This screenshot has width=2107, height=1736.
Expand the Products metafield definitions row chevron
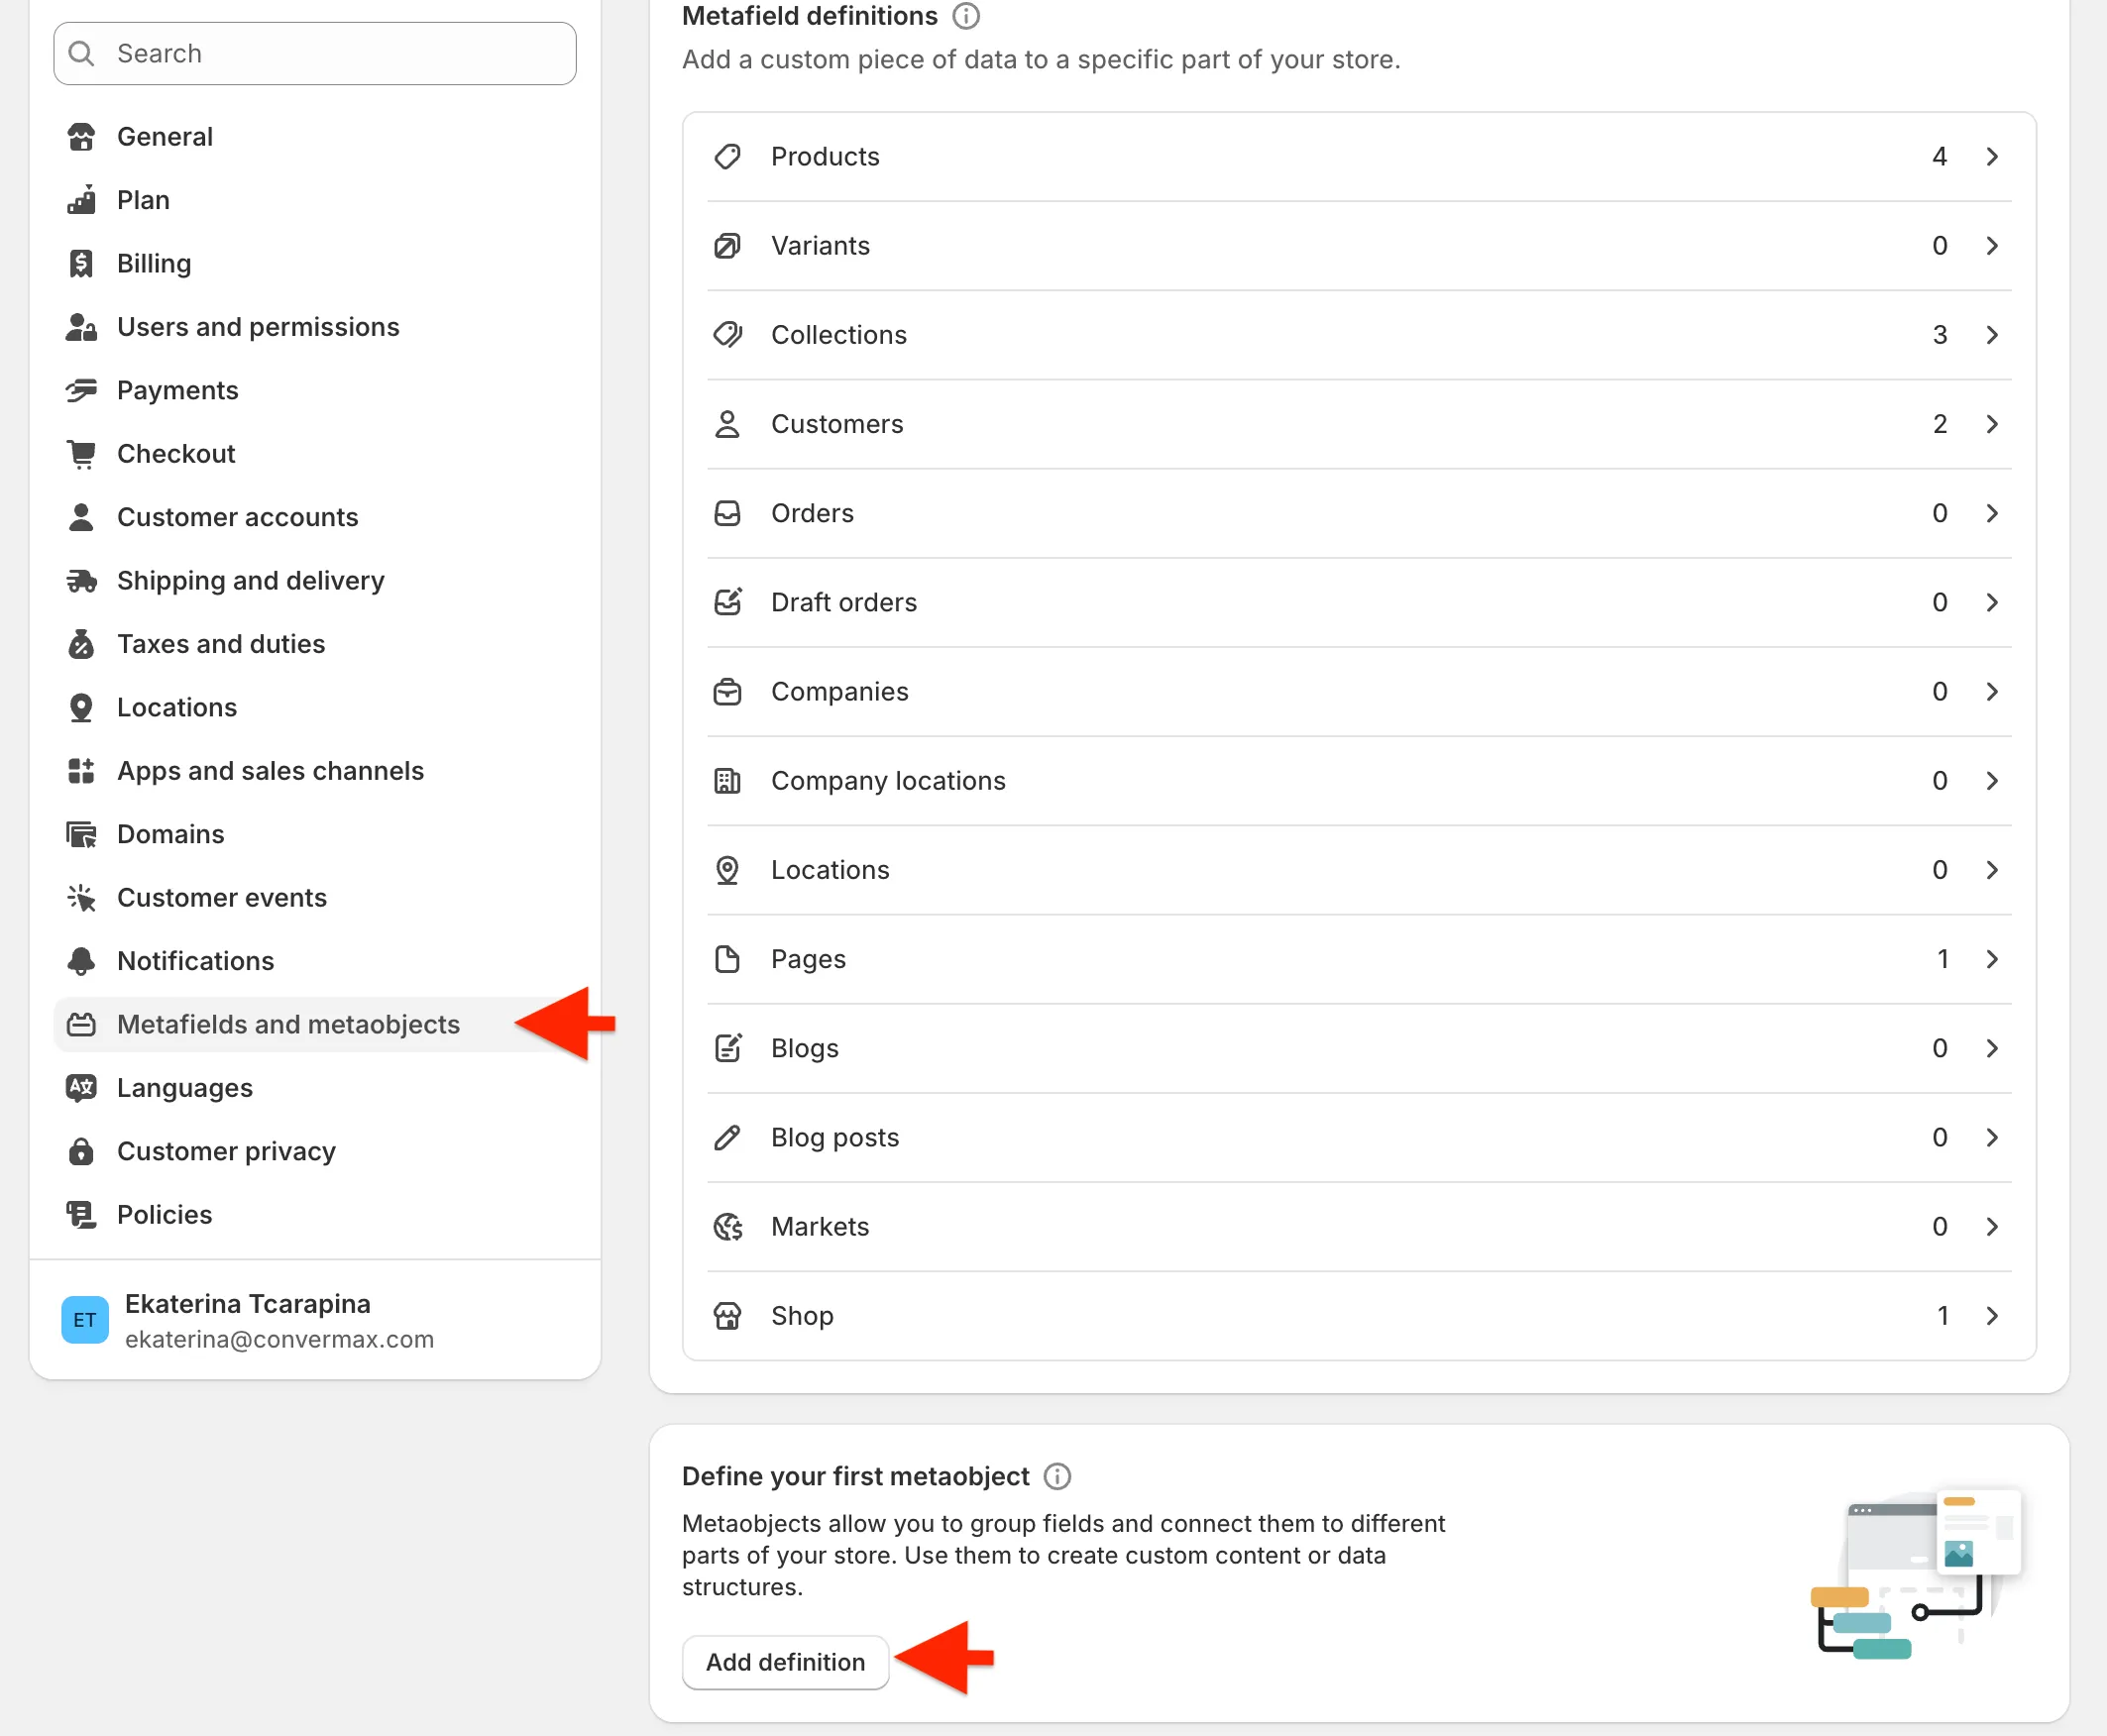(1992, 157)
